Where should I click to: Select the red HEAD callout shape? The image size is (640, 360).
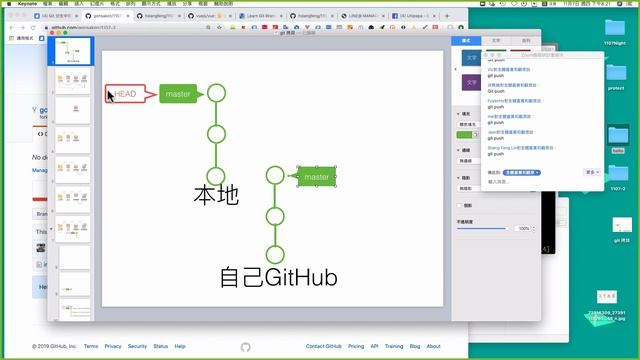[x=126, y=94]
